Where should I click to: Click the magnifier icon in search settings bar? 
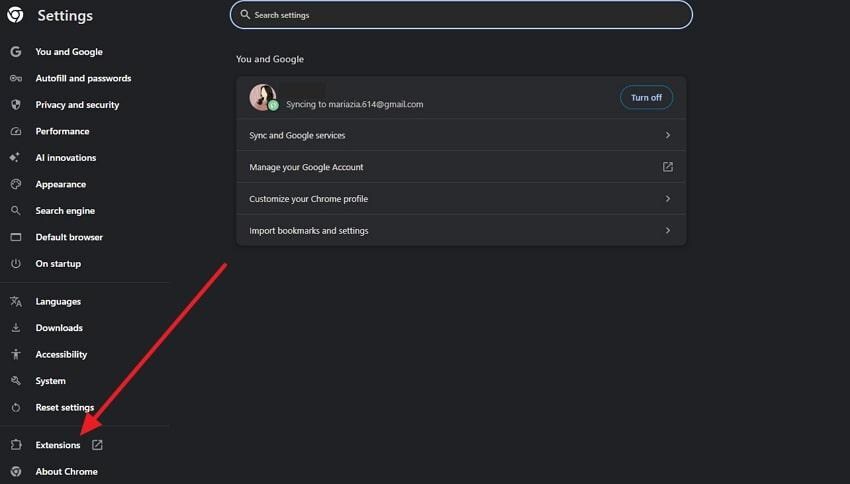point(245,15)
